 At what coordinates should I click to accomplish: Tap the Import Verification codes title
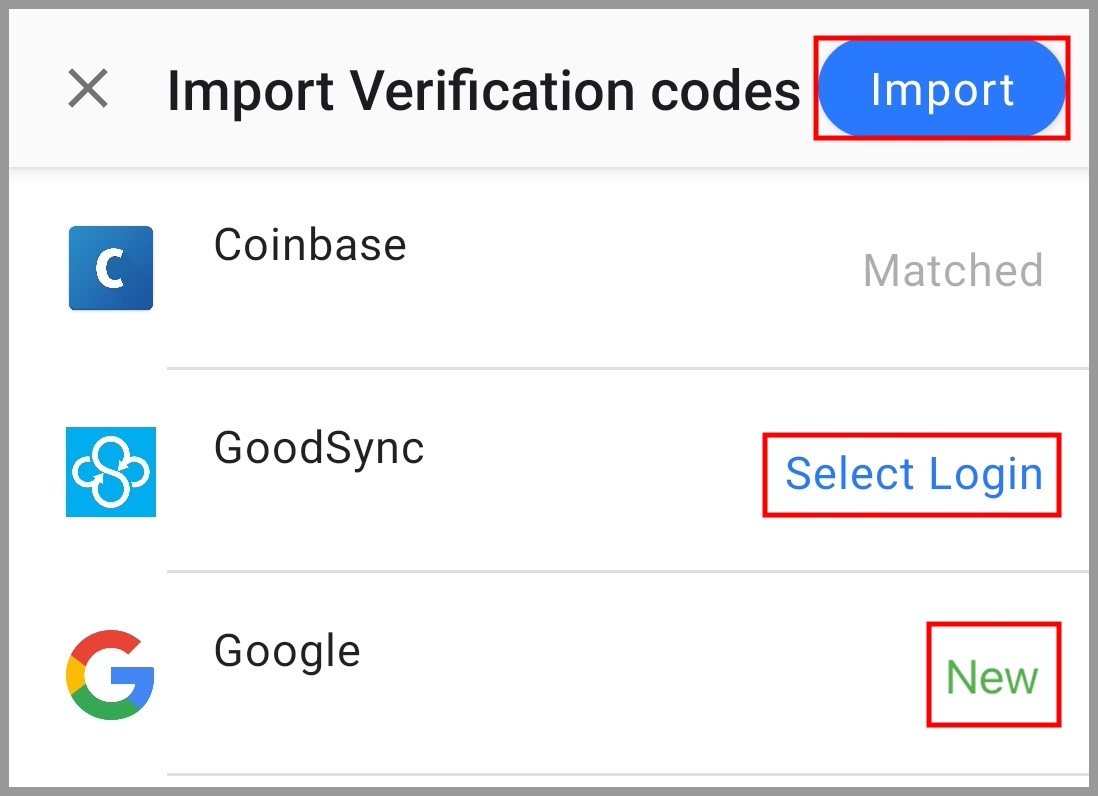click(x=485, y=90)
